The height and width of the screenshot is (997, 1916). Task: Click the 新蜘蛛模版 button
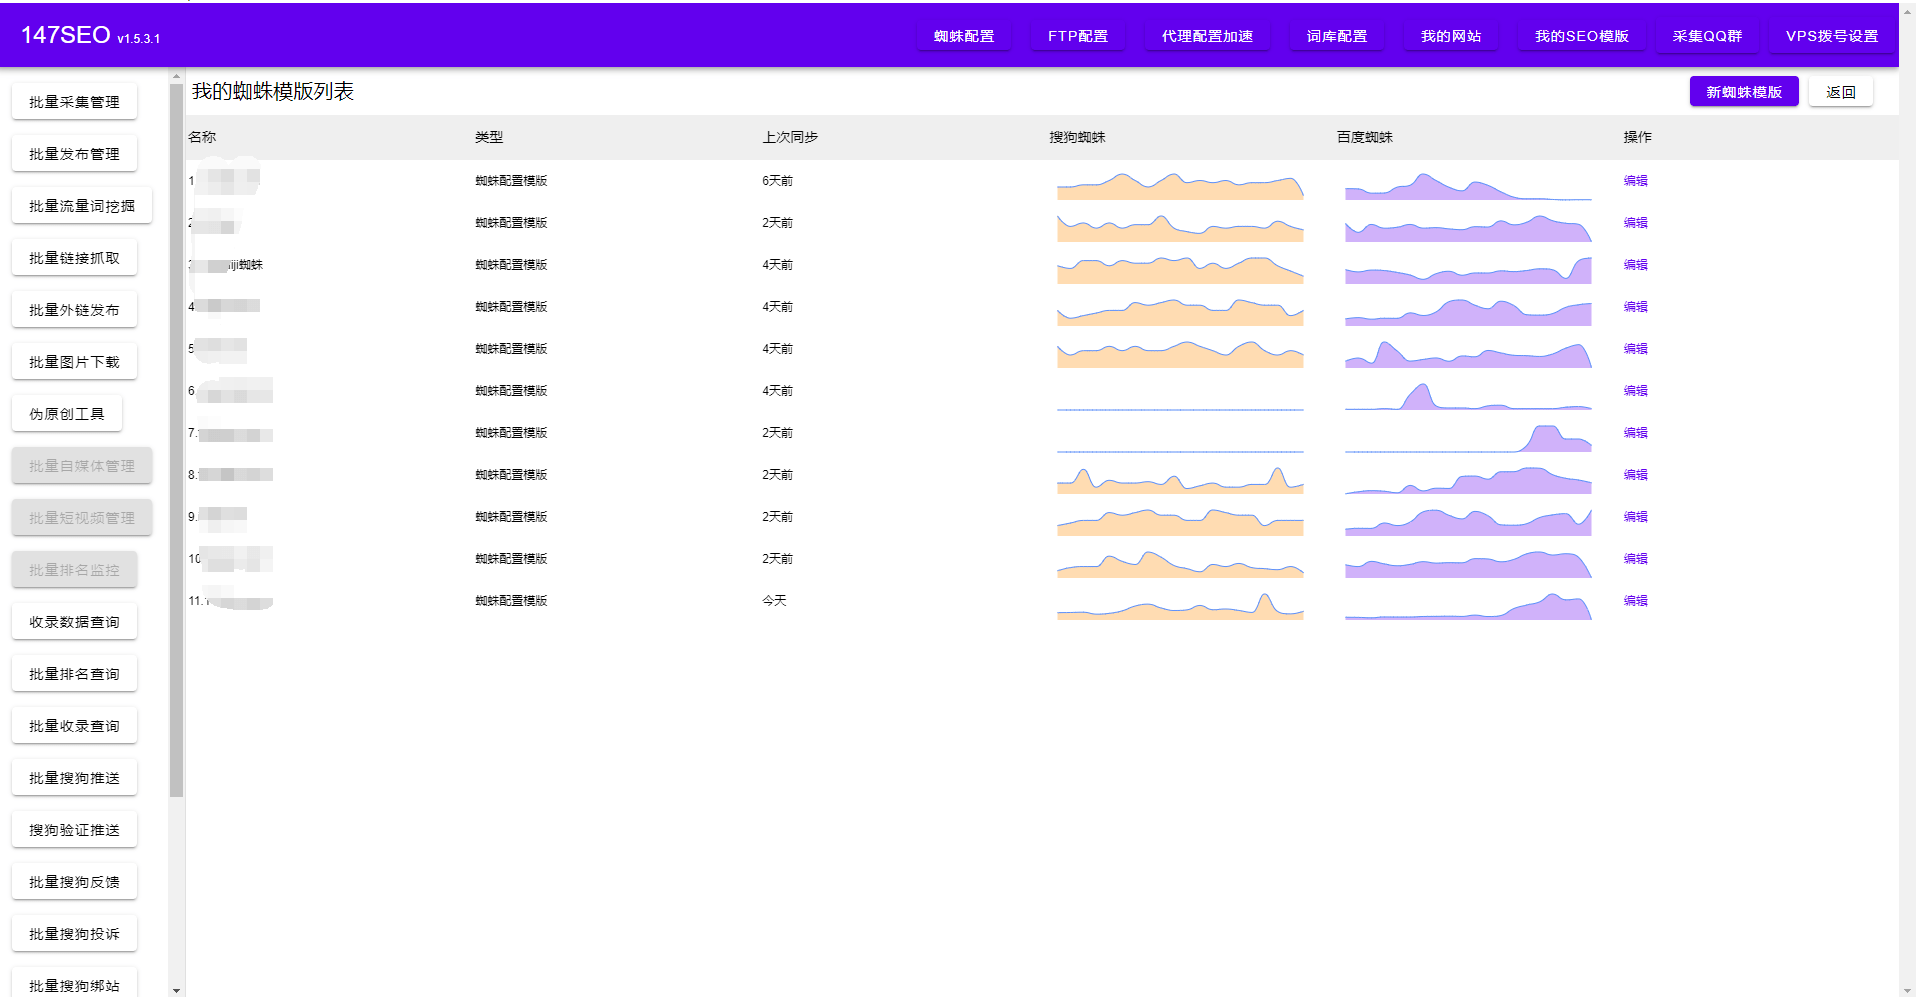pyautogui.click(x=1743, y=92)
